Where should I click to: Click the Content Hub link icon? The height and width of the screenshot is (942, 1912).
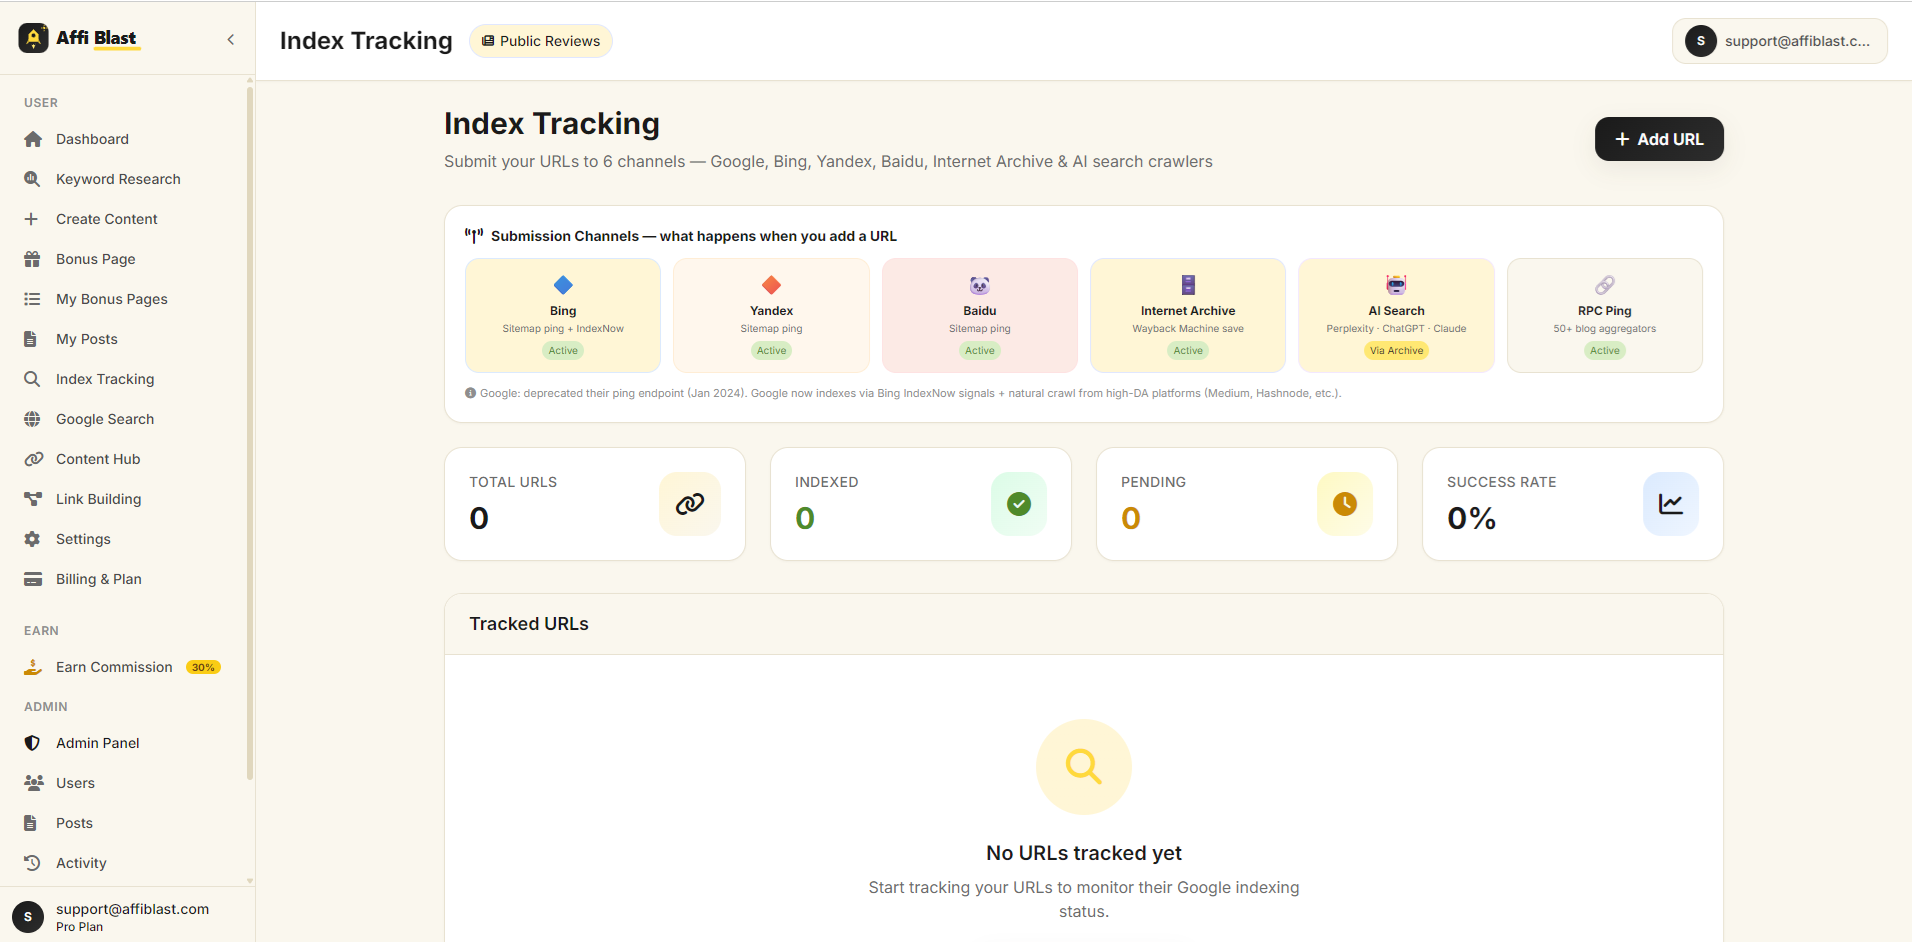pos(33,459)
